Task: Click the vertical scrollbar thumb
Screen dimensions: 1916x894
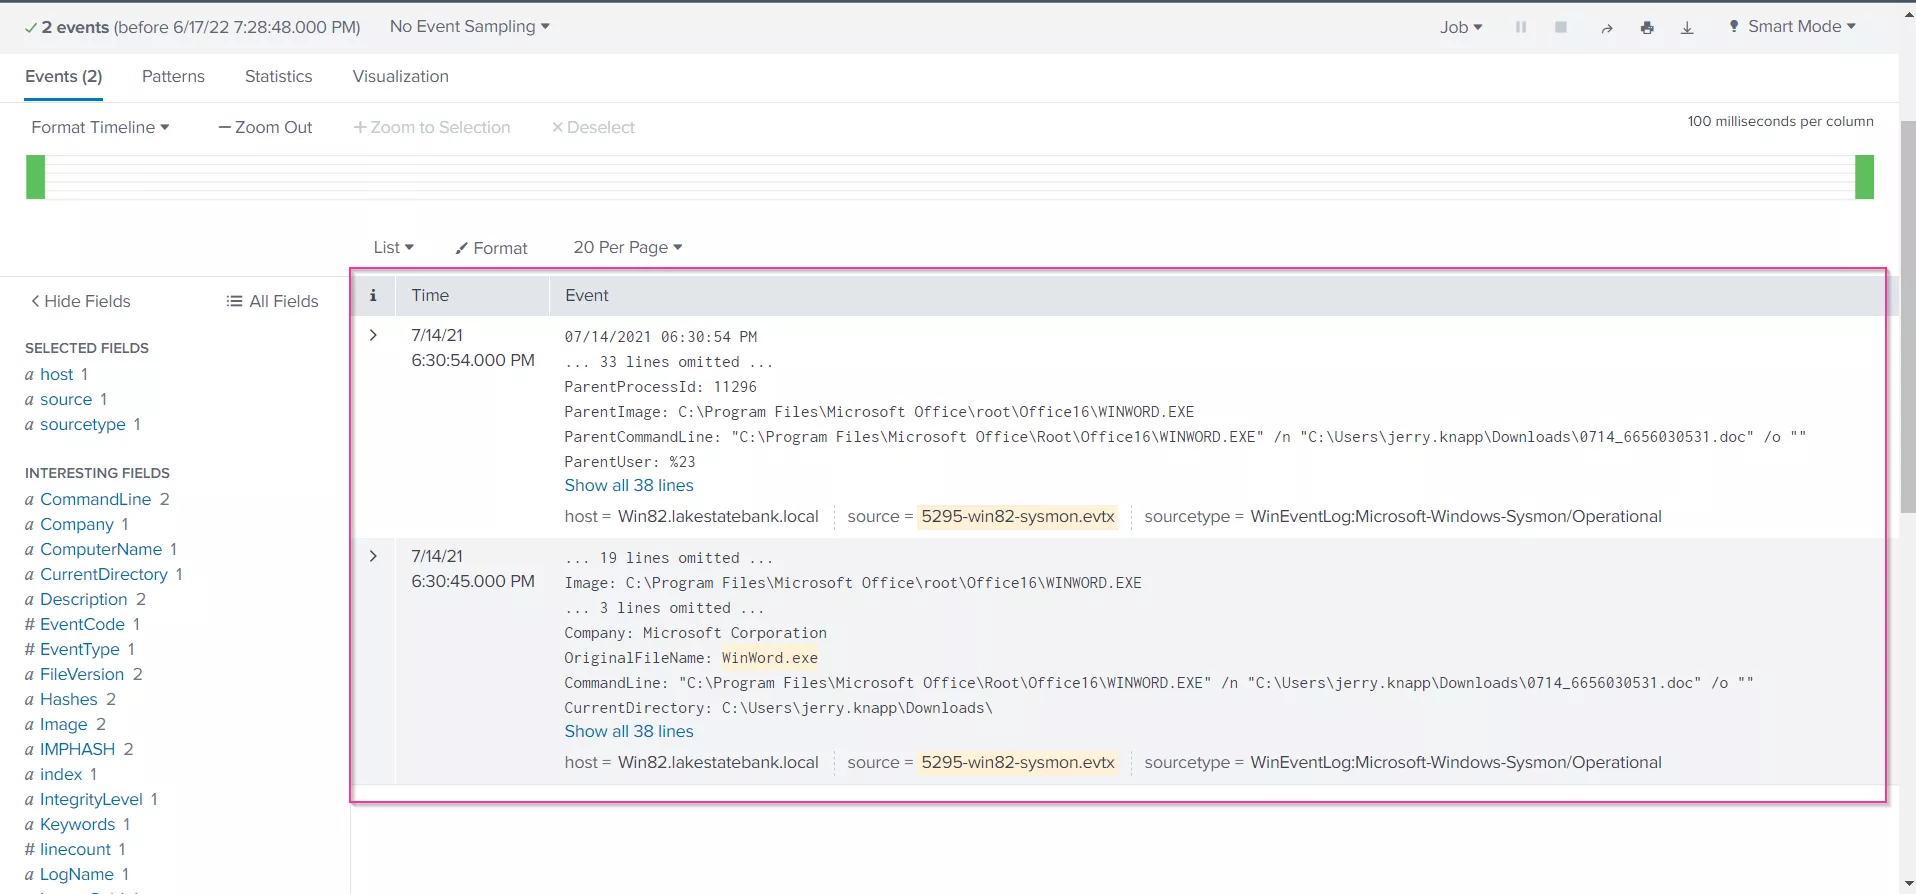Action: 1907,317
